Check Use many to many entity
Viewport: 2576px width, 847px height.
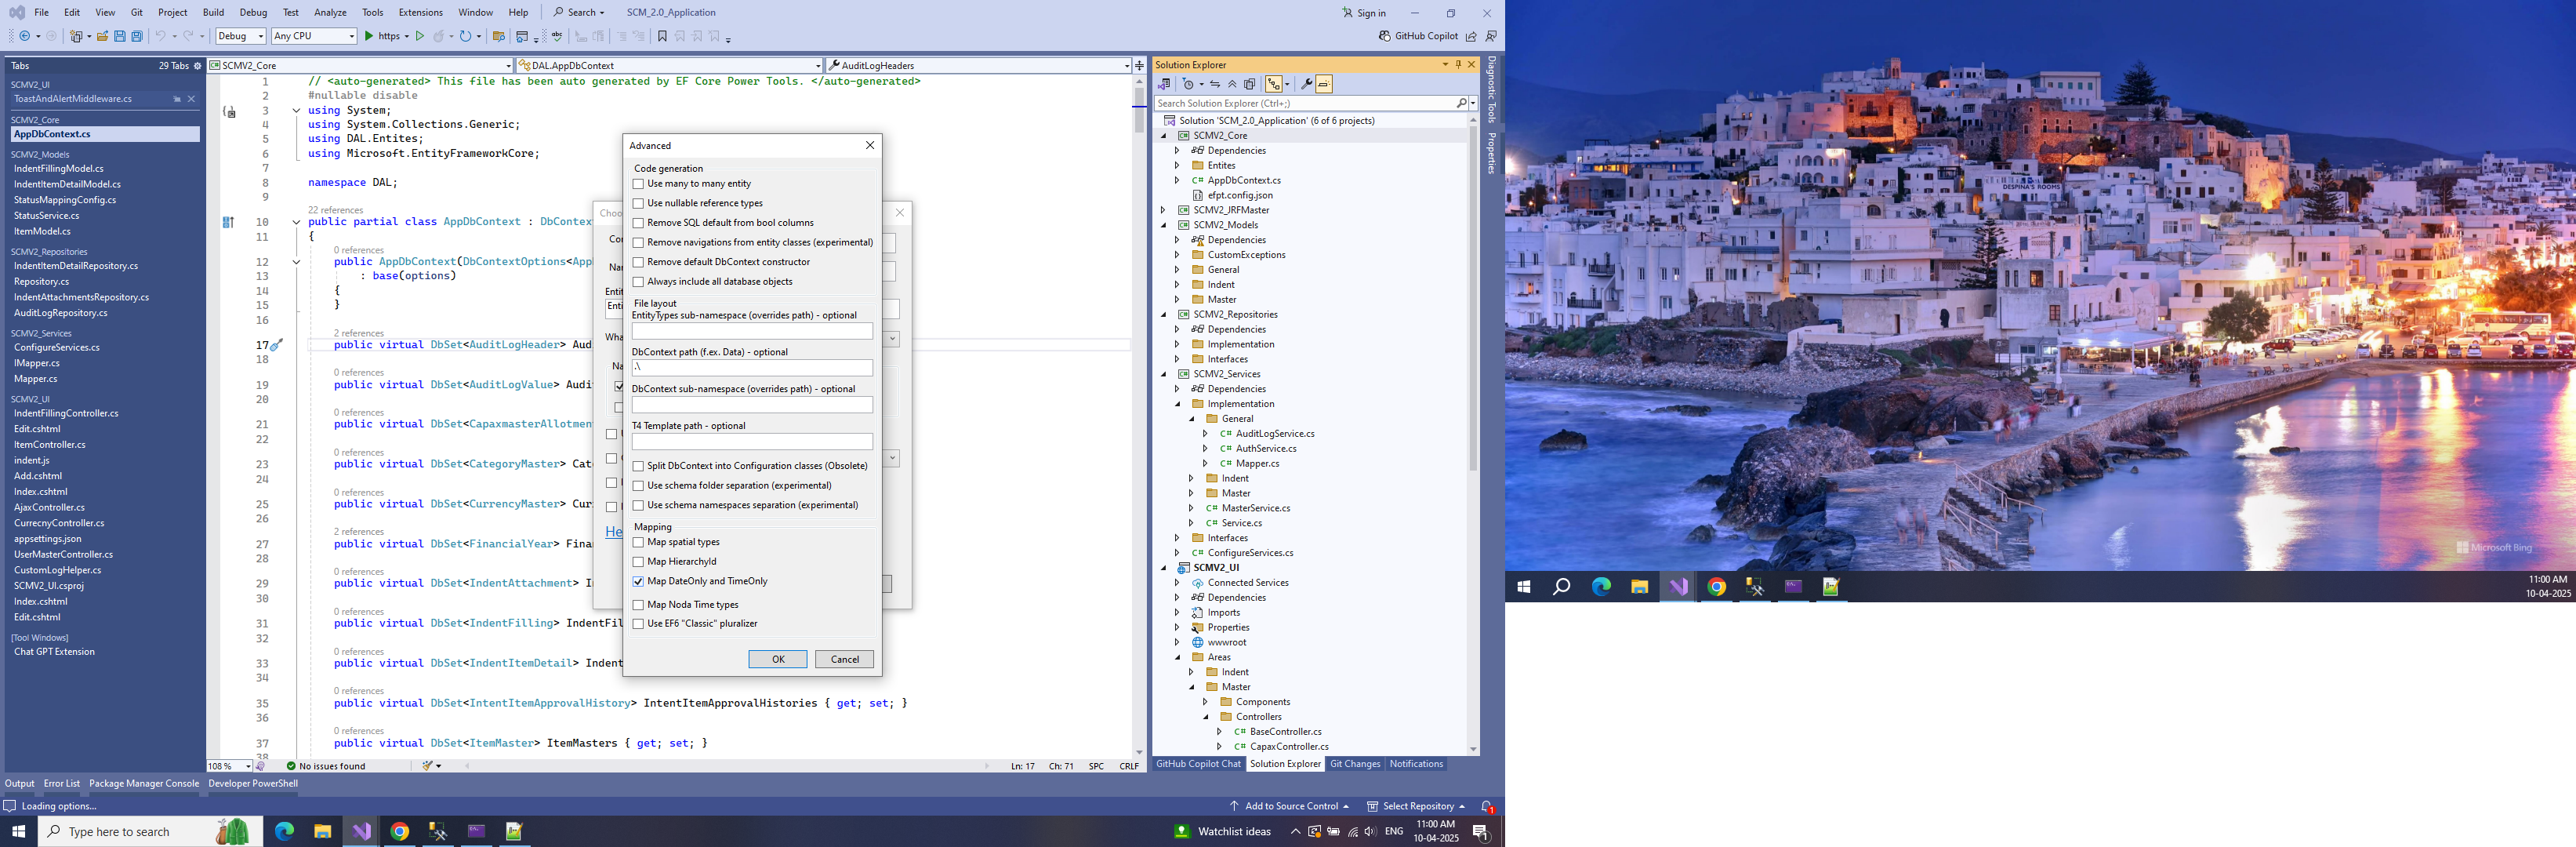coord(638,184)
